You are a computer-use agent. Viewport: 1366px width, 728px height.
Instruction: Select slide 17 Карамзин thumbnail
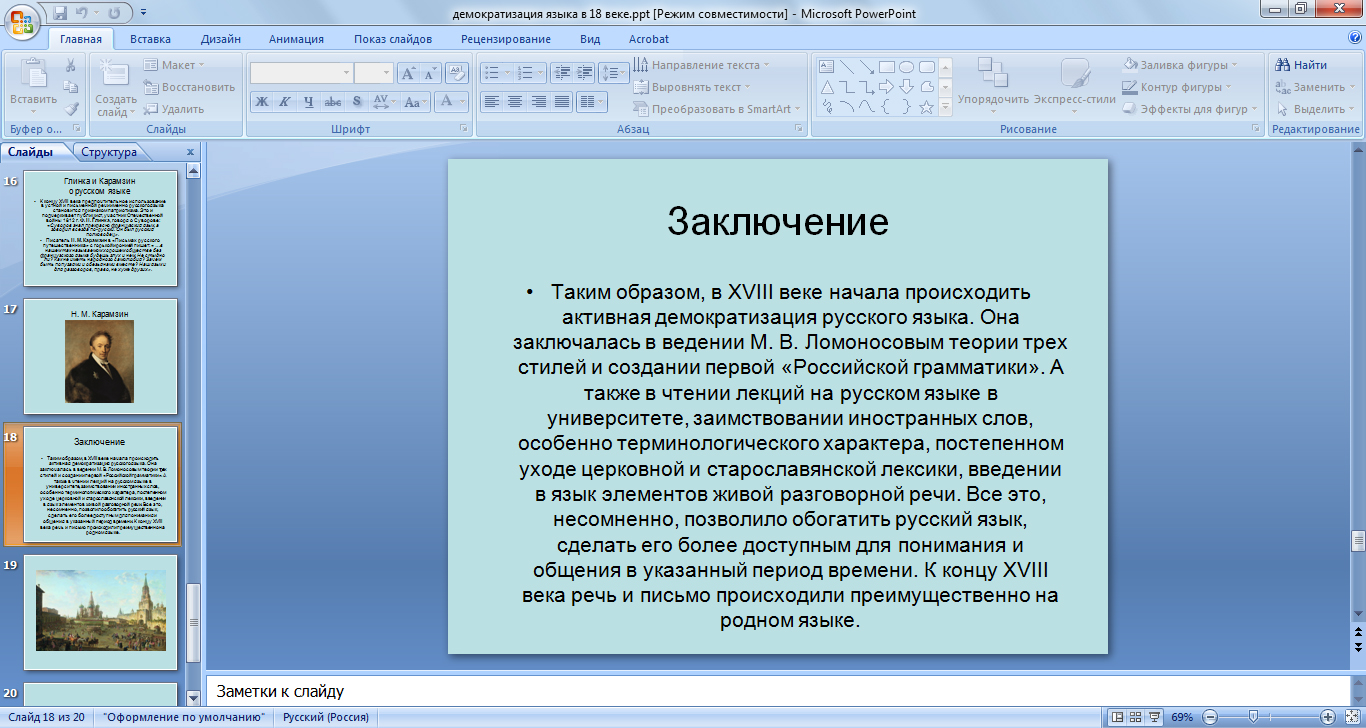100,357
